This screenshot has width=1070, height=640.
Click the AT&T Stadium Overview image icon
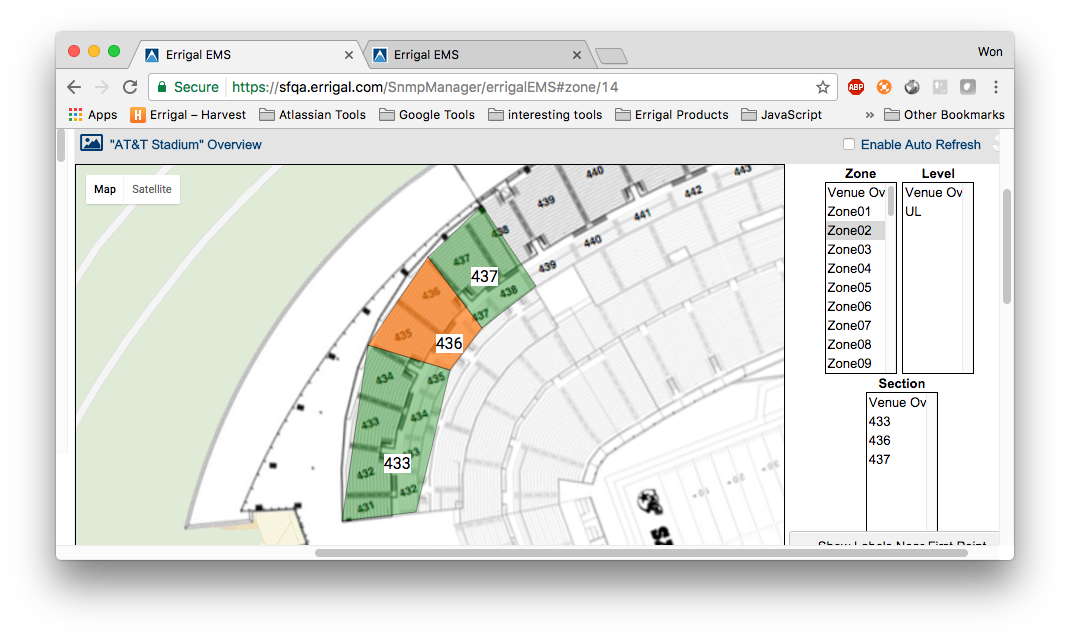(x=92, y=144)
